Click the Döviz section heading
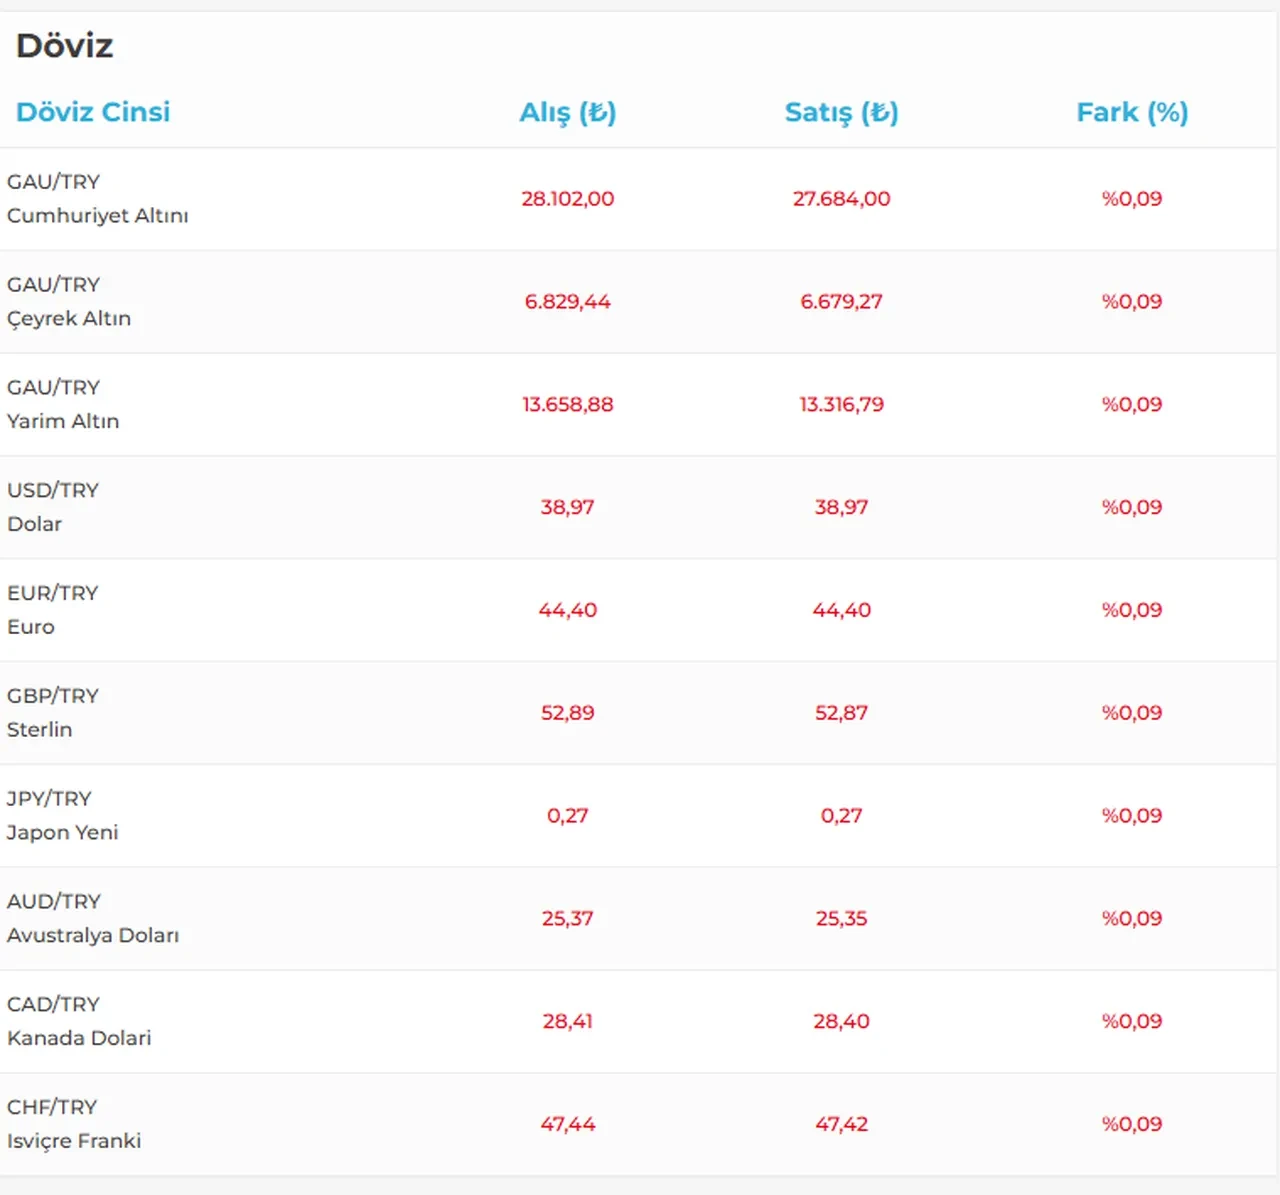This screenshot has width=1280, height=1195. [65, 46]
